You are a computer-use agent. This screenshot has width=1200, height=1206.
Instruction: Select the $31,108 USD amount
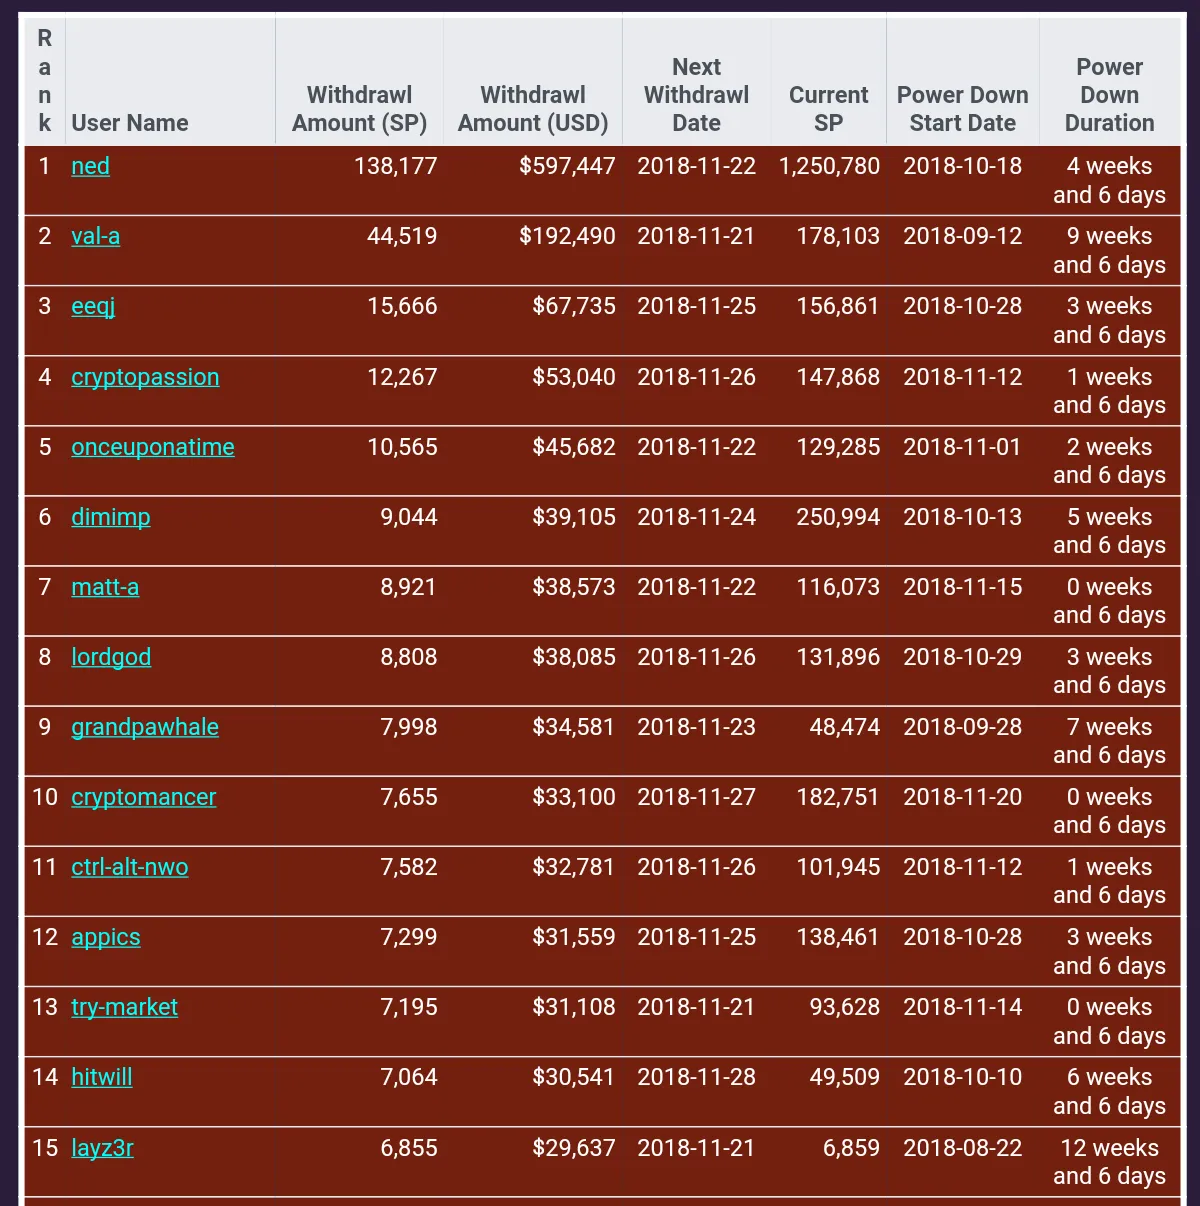tap(574, 1008)
